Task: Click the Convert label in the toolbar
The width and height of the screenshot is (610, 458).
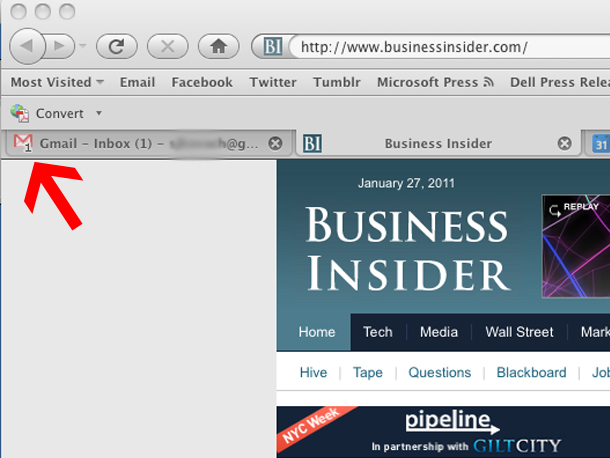Action: tap(60, 114)
